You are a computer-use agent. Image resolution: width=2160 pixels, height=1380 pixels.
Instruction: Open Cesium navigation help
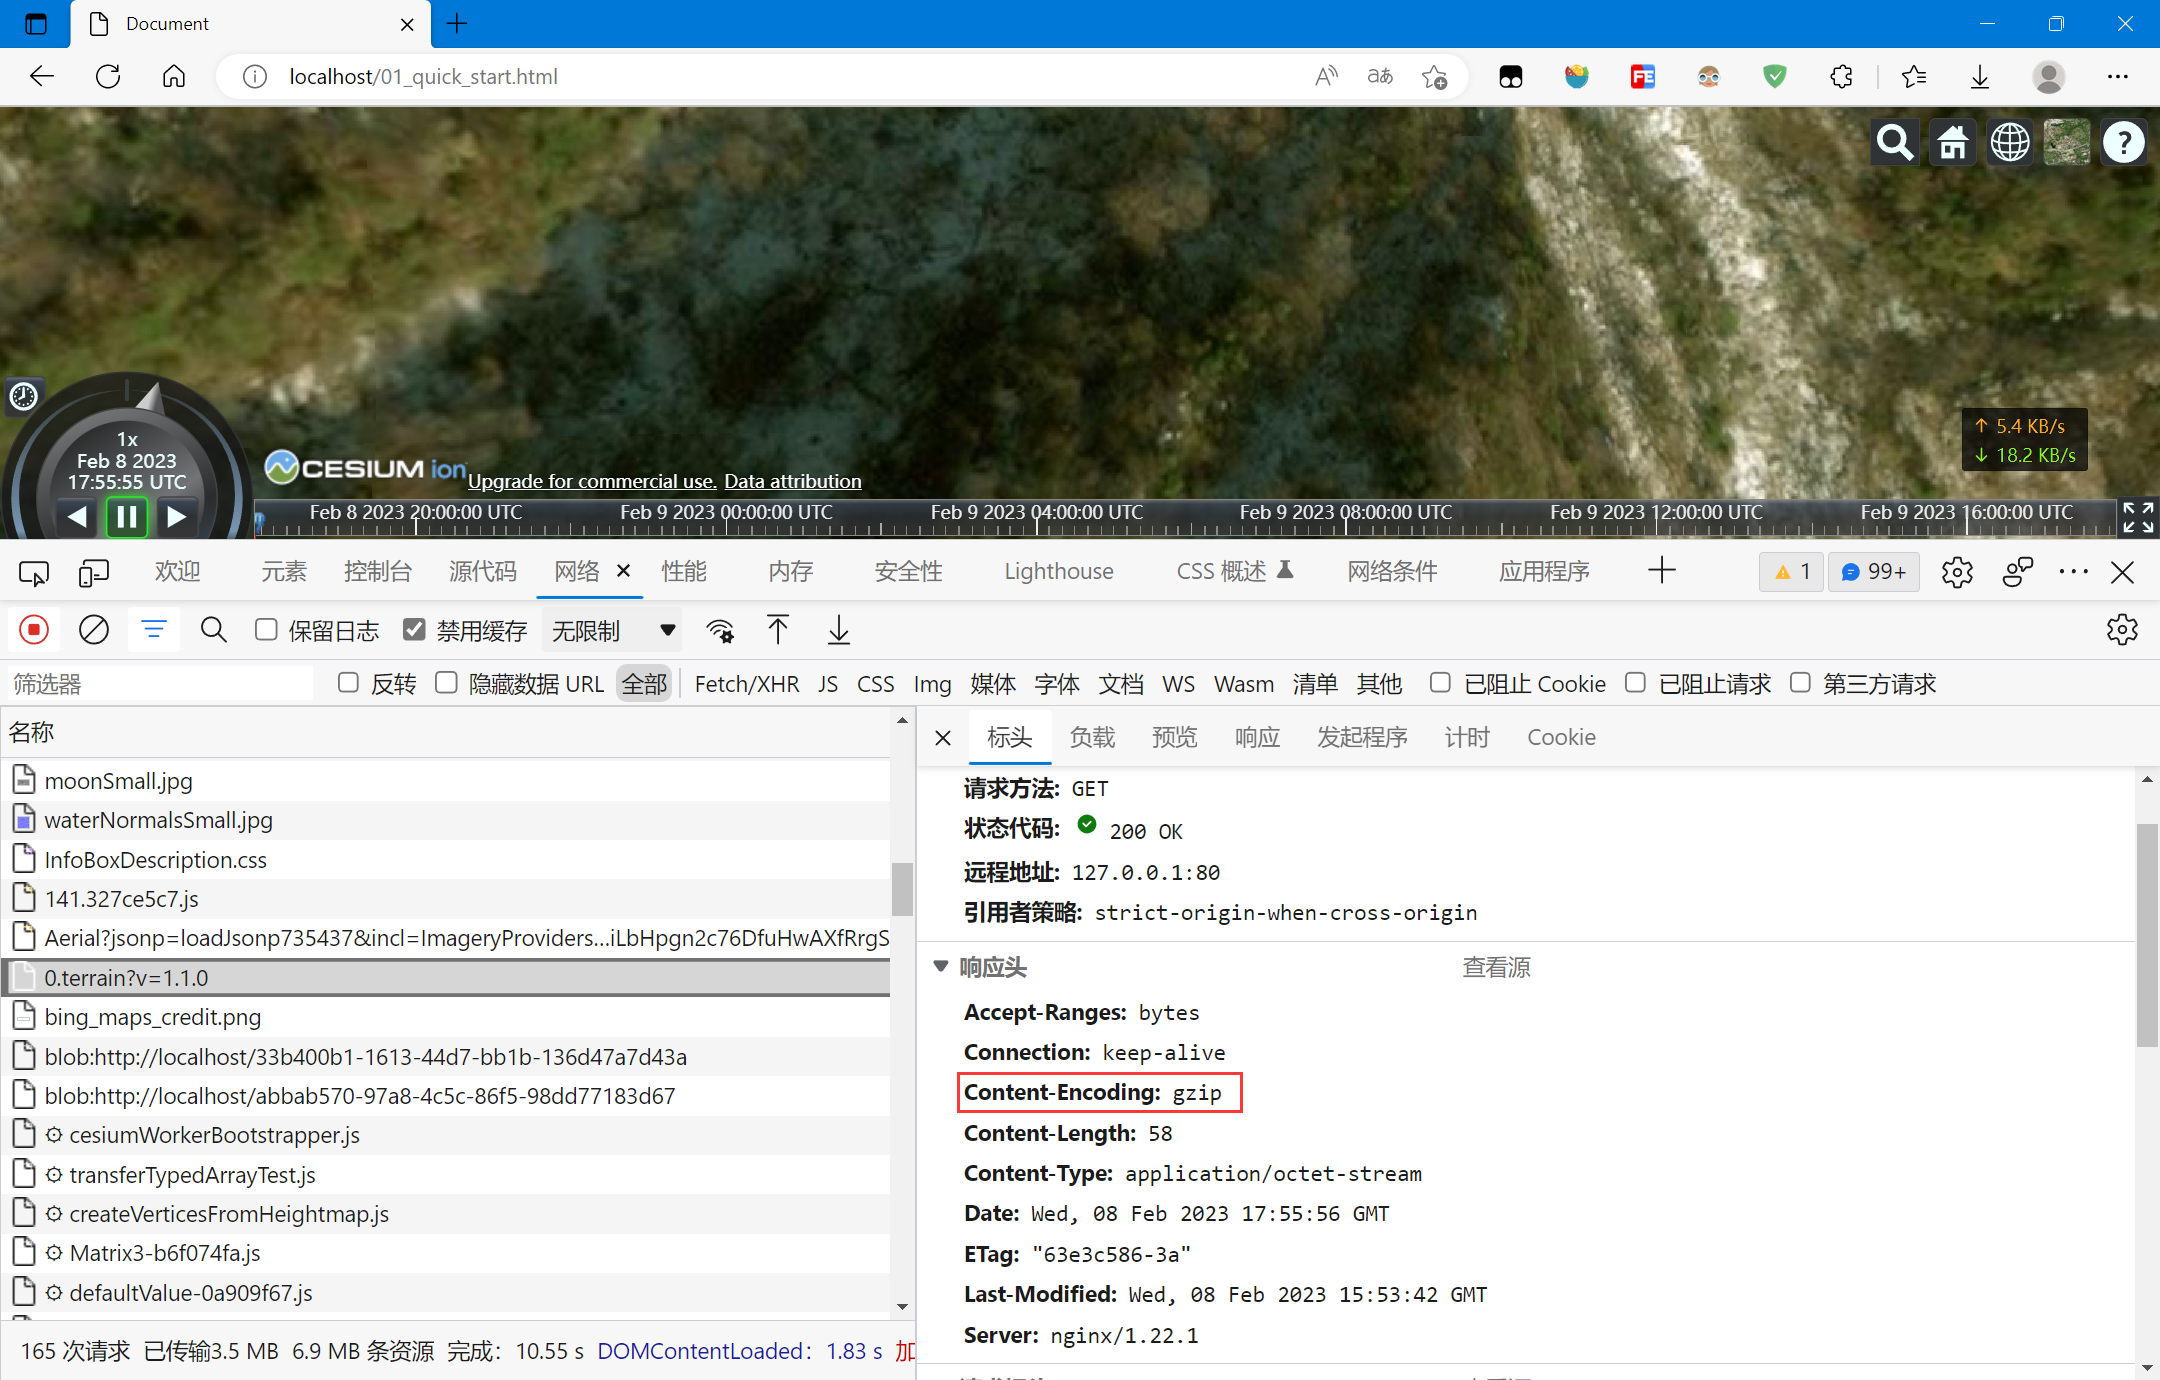[2124, 142]
